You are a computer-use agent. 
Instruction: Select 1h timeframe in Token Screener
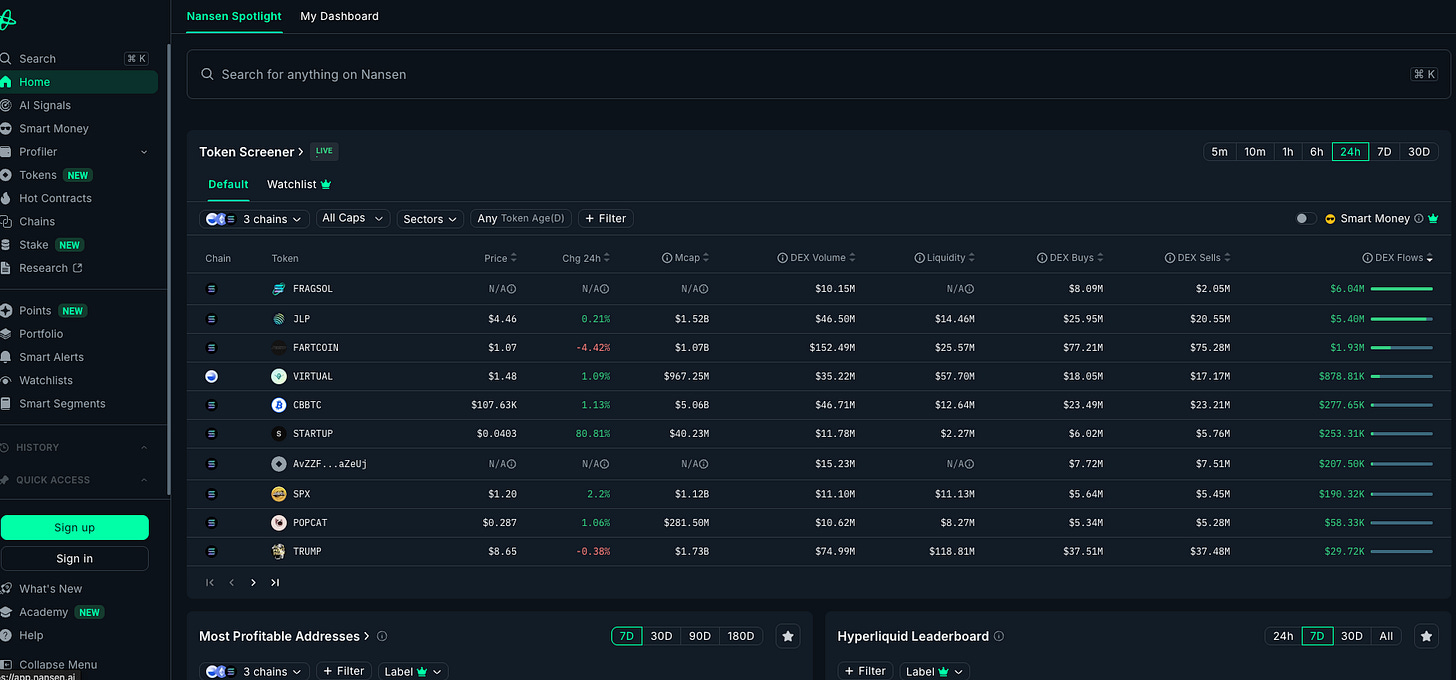tap(1288, 152)
